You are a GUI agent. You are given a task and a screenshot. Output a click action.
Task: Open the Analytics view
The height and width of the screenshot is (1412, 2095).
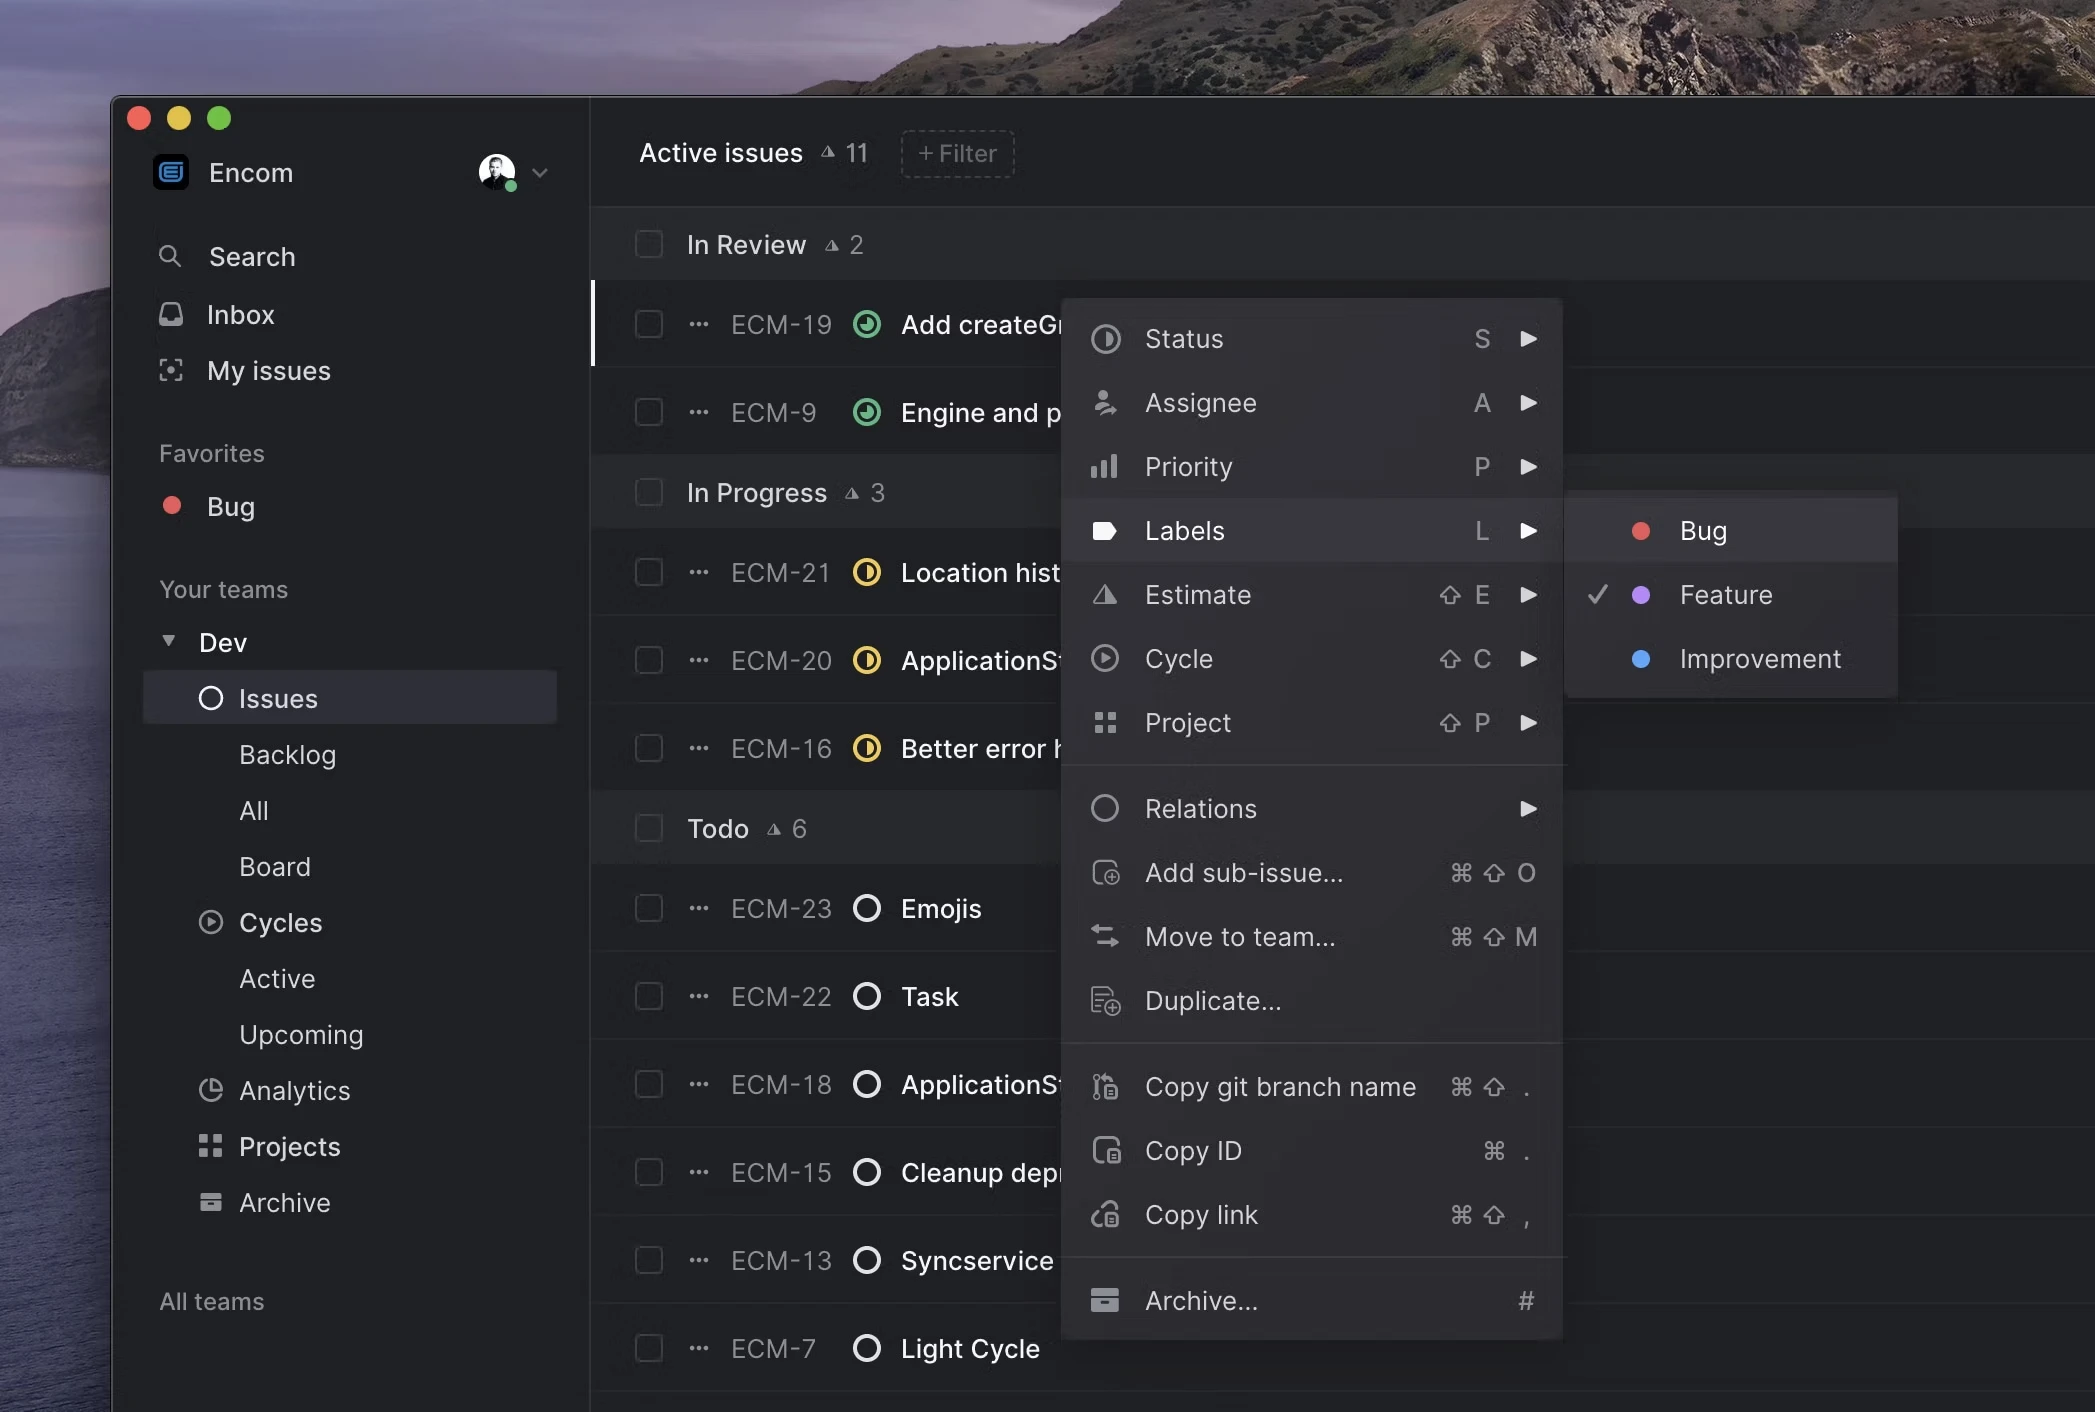pos(294,1090)
